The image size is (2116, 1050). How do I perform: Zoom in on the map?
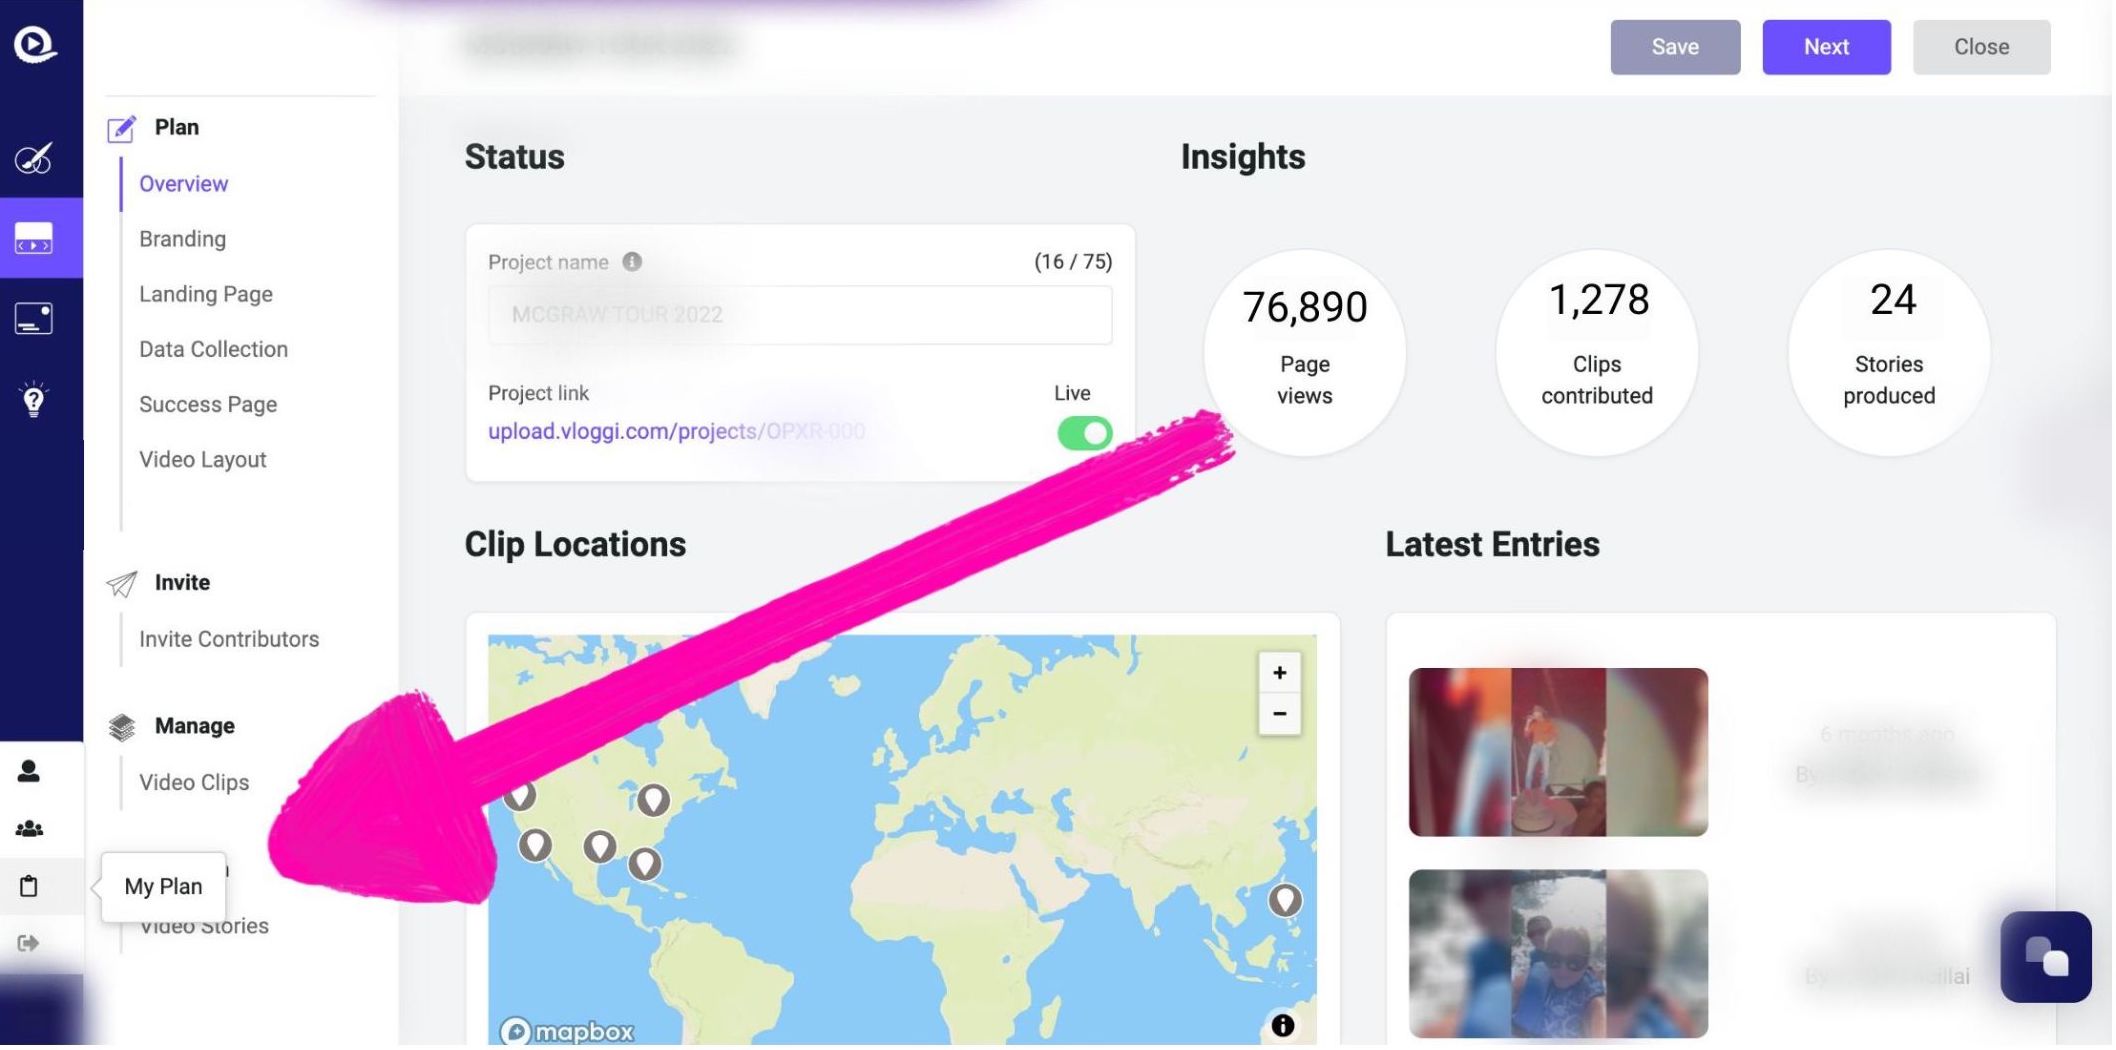(x=1280, y=673)
